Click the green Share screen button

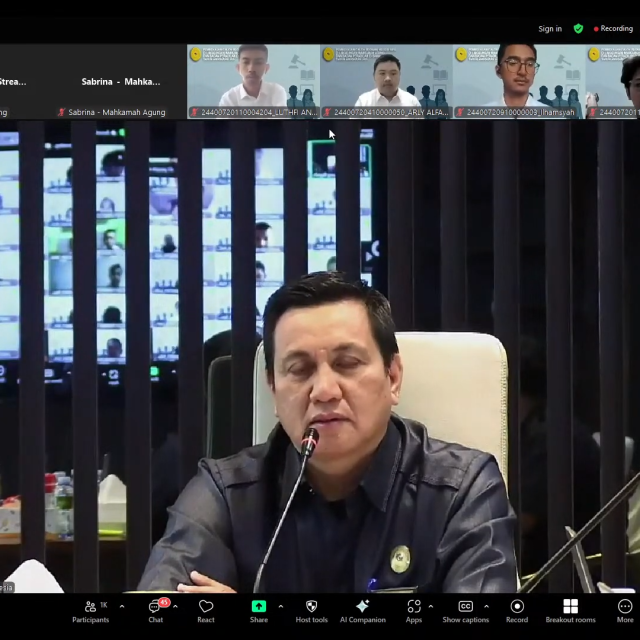coord(259,610)
